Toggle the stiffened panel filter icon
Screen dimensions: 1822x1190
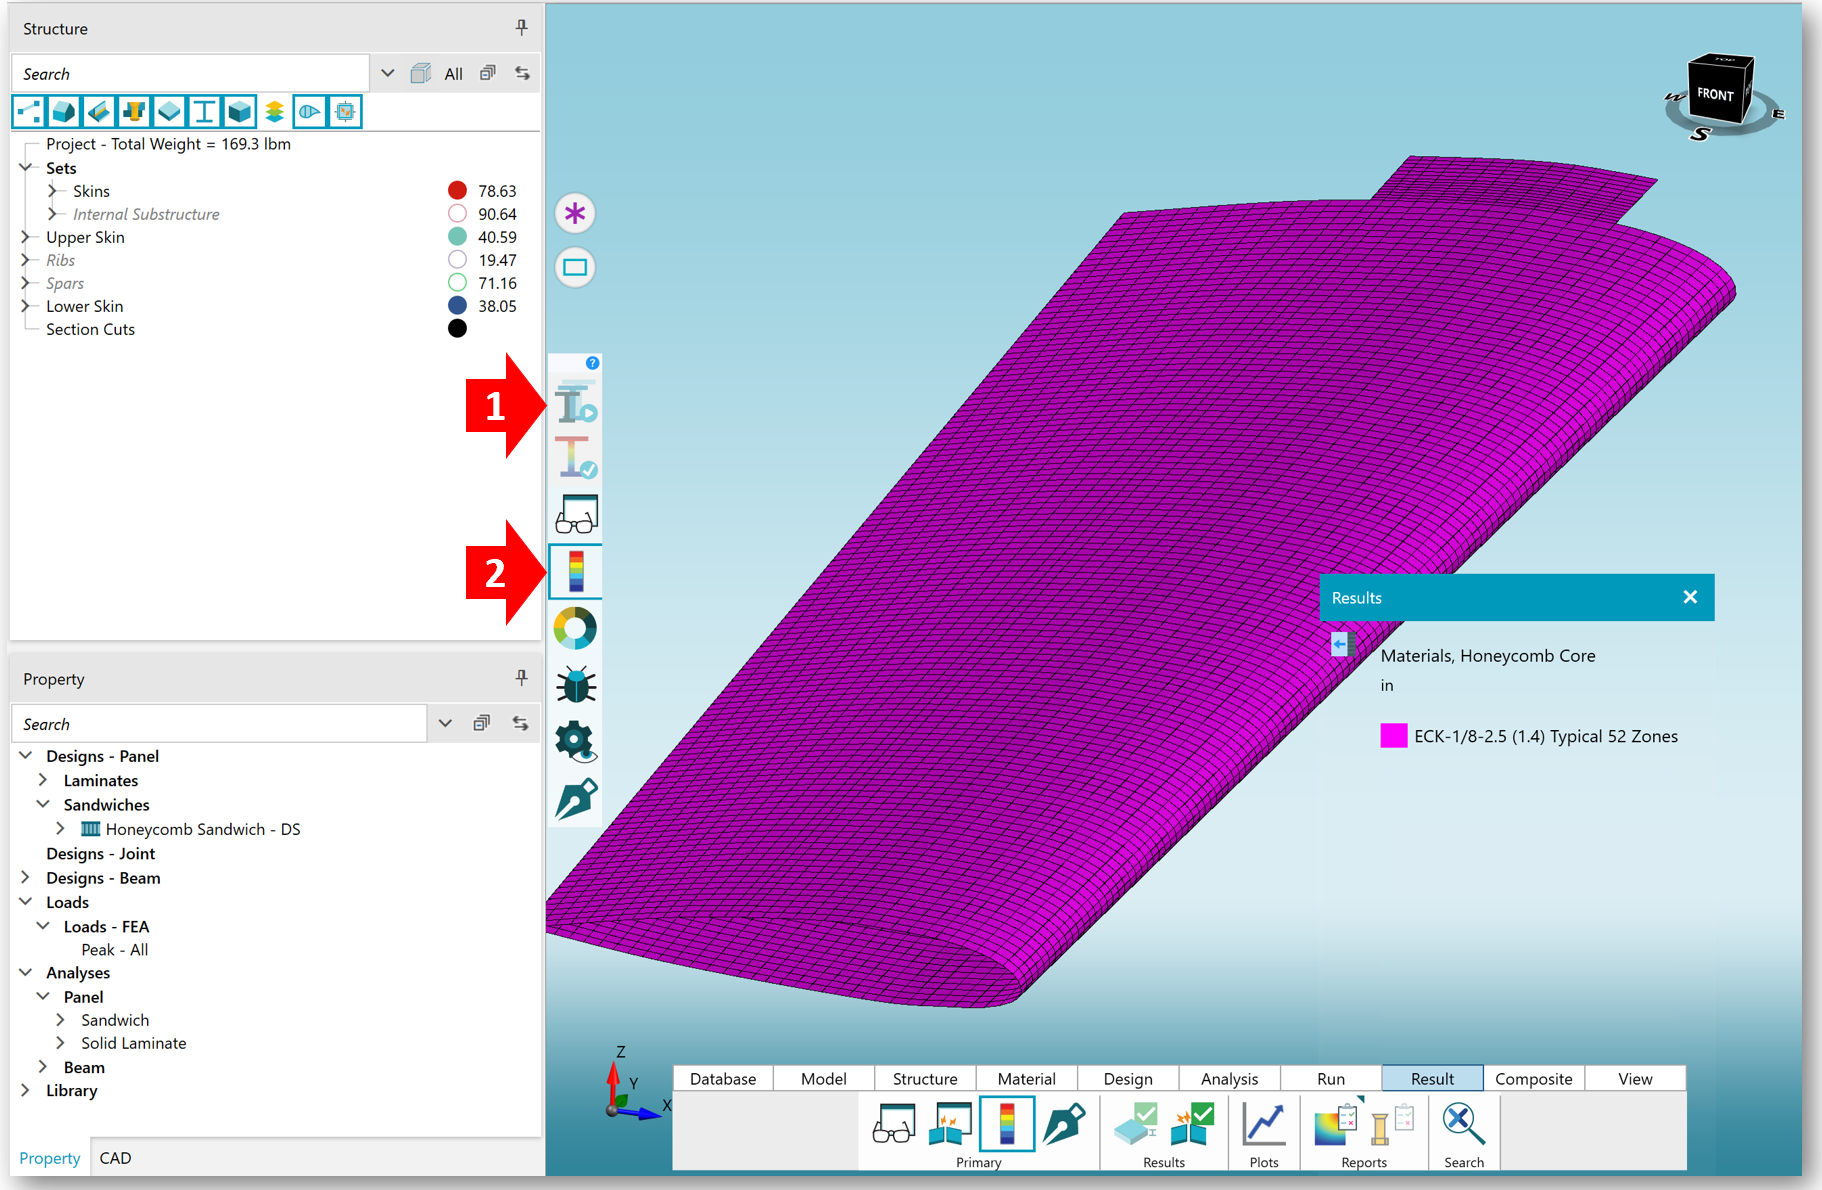coord(99,111)
